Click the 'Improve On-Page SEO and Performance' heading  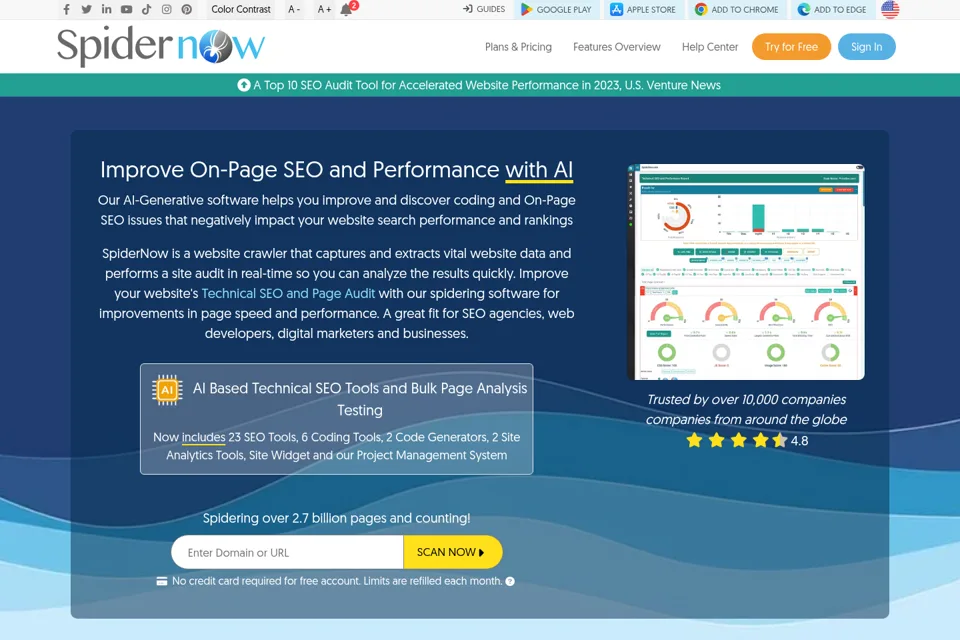337,170
